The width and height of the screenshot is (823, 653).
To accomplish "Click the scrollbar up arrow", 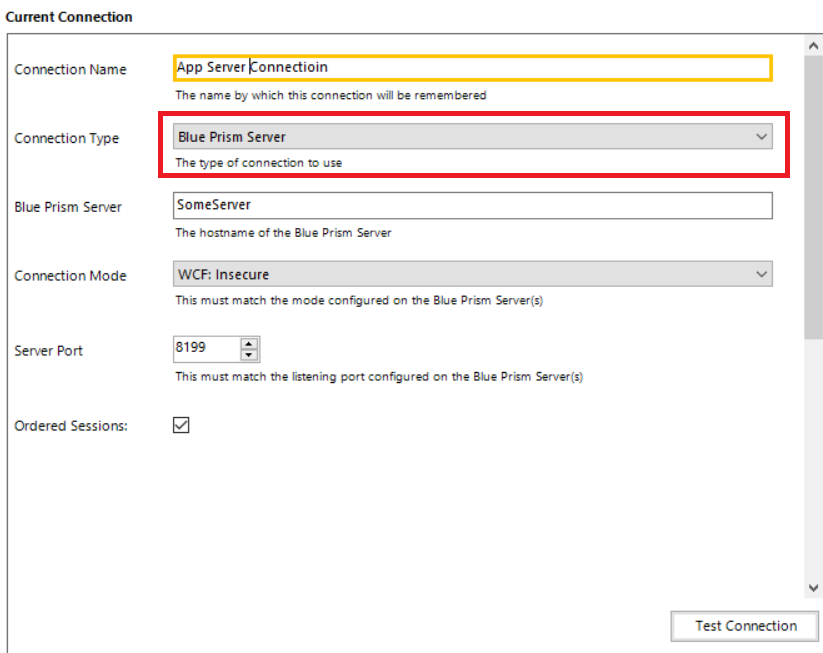I will coord(812,46).
